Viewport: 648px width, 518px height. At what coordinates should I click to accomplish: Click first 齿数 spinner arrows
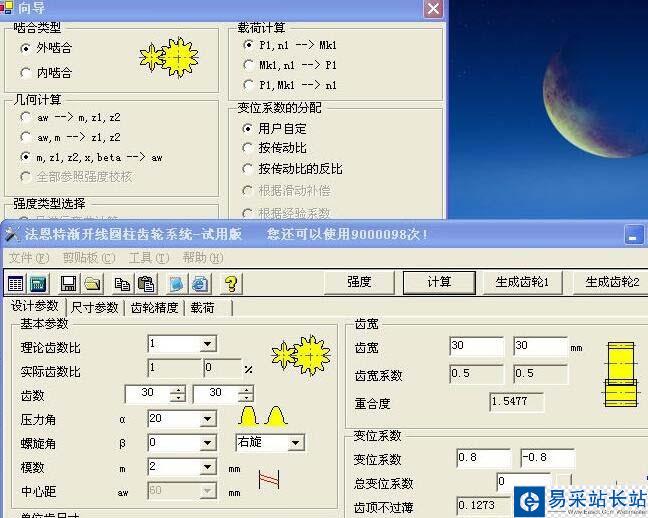click(178, 394)
